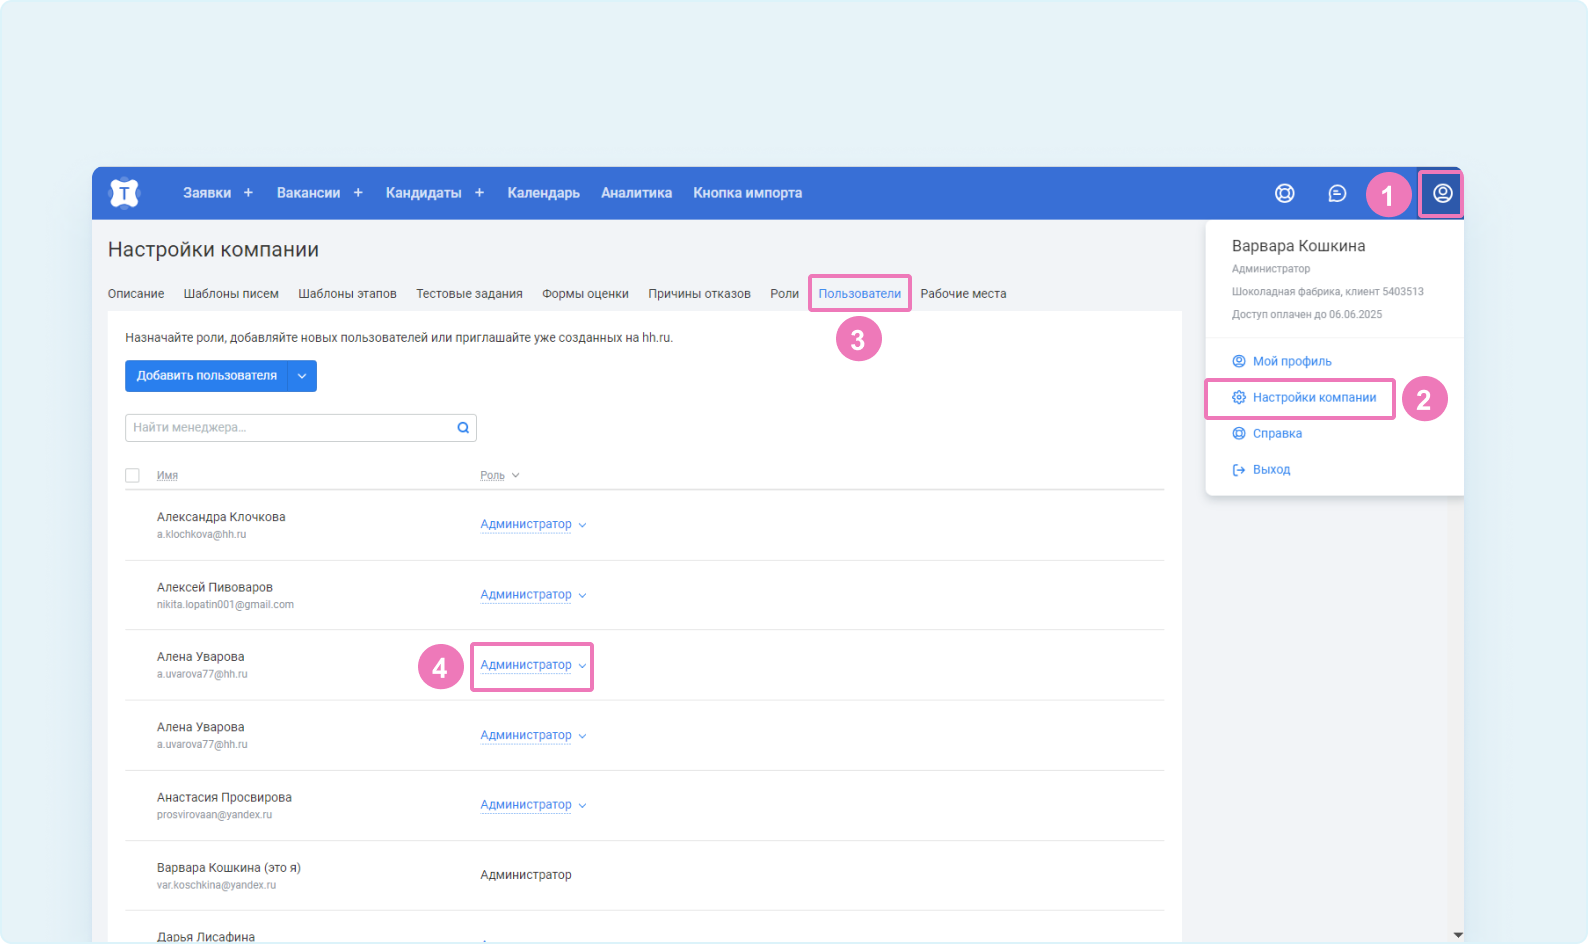The image size is (1588, 944).
Task: Click Доступ оплачен до 06.06.2025 text
Action: coord(1307,314)
